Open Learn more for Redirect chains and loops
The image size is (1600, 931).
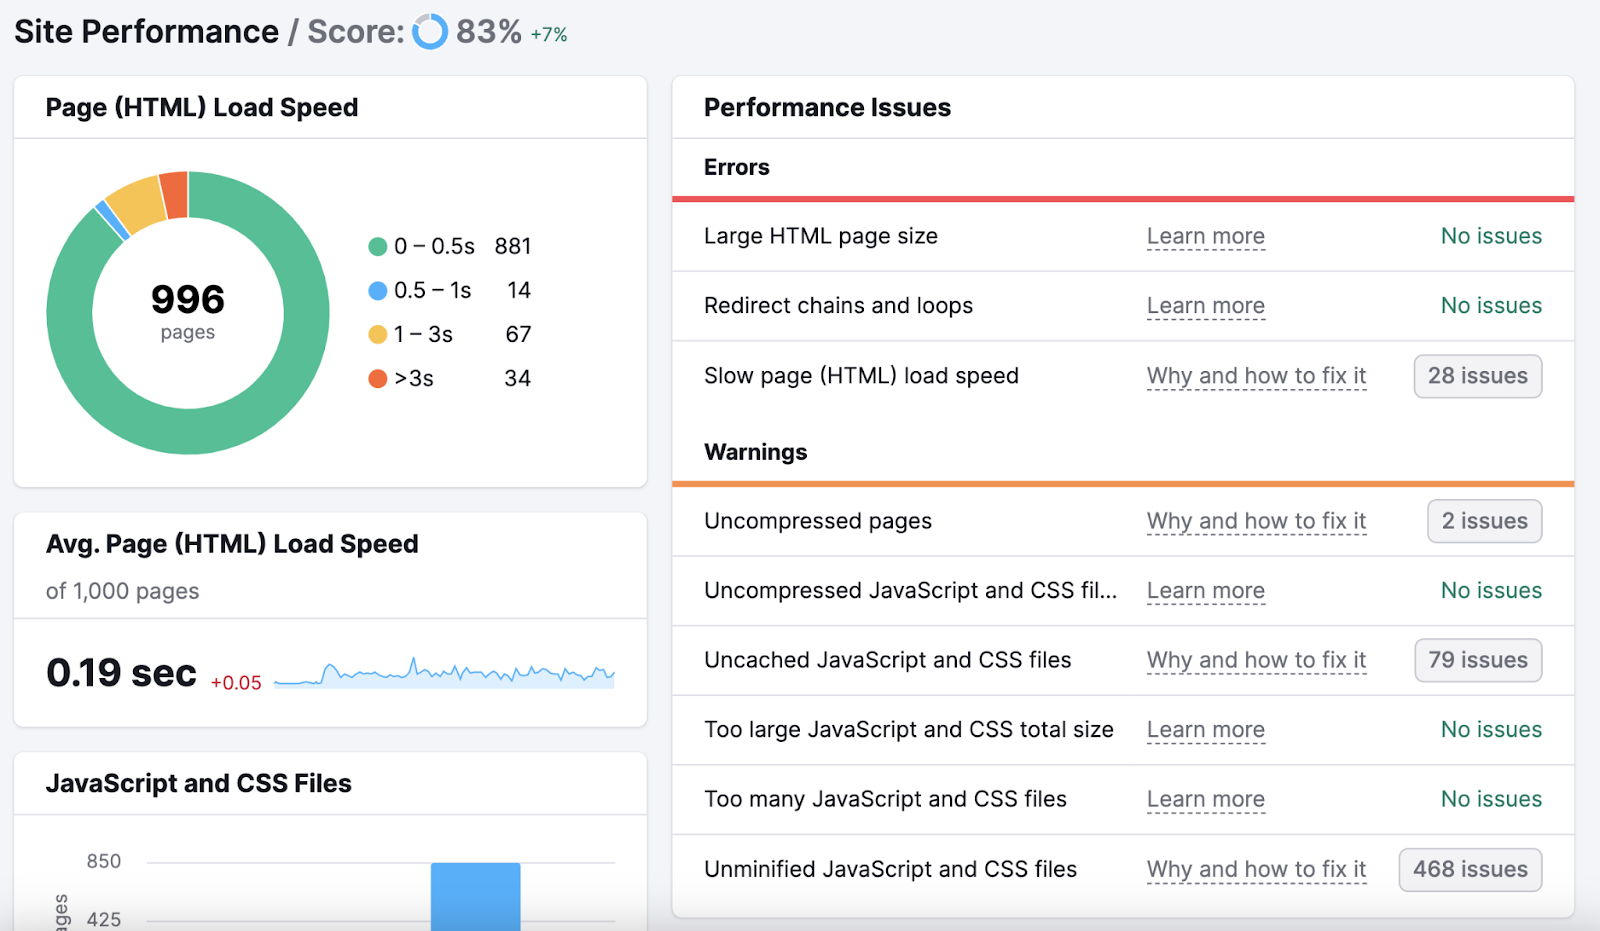[1205, 306]
